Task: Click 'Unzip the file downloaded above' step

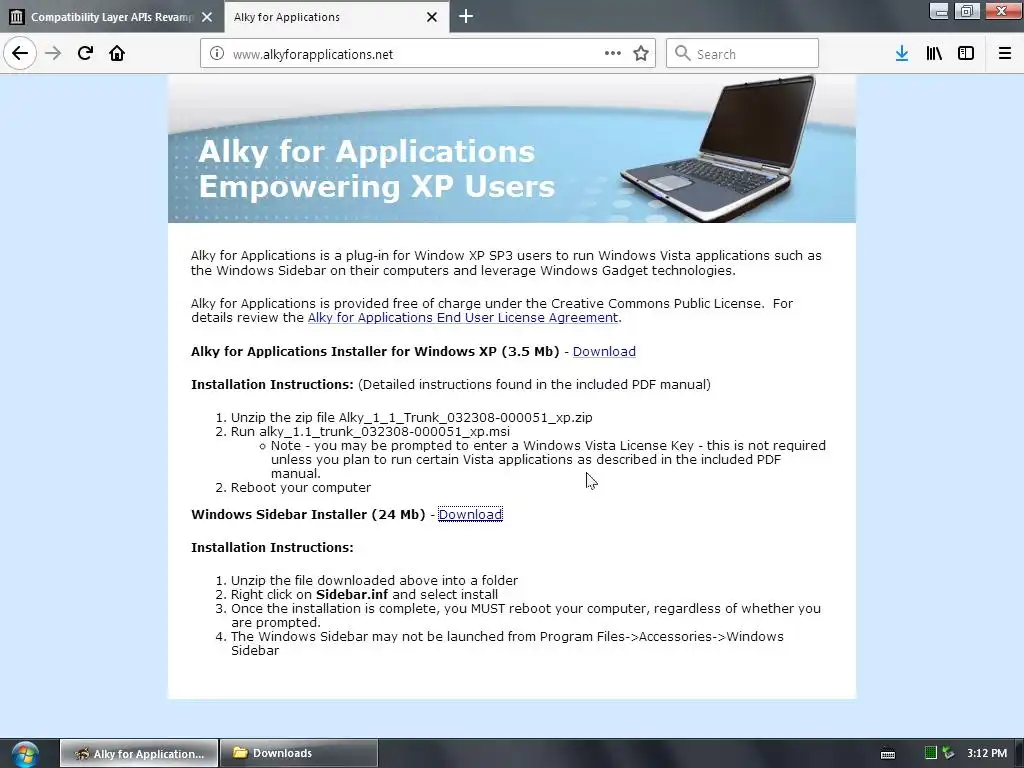Action: click(x=374, y=581)
